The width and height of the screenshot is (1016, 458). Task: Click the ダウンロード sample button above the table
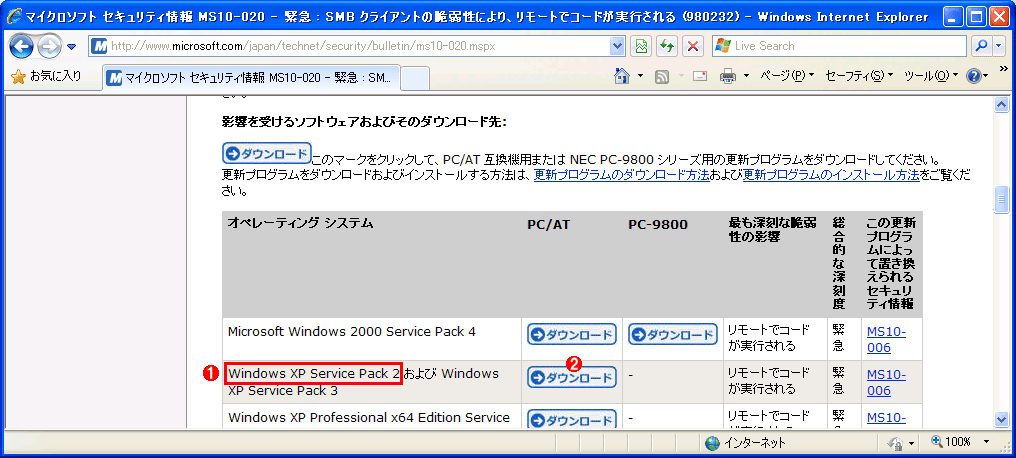pyautogui.click(x=266, y=154)
